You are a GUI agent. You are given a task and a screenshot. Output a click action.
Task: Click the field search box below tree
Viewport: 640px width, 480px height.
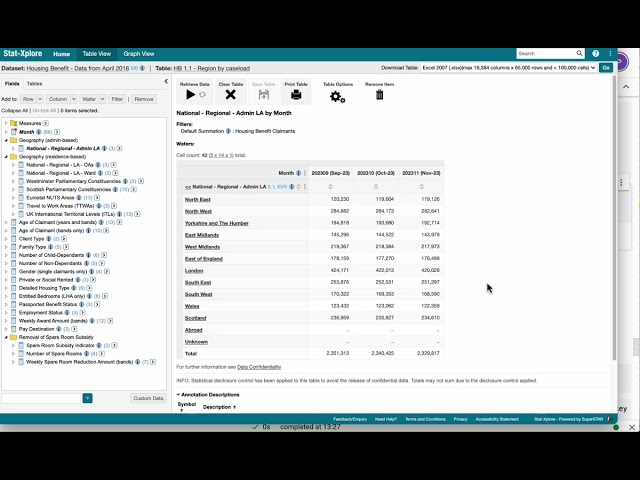click(x=41, y=398)
